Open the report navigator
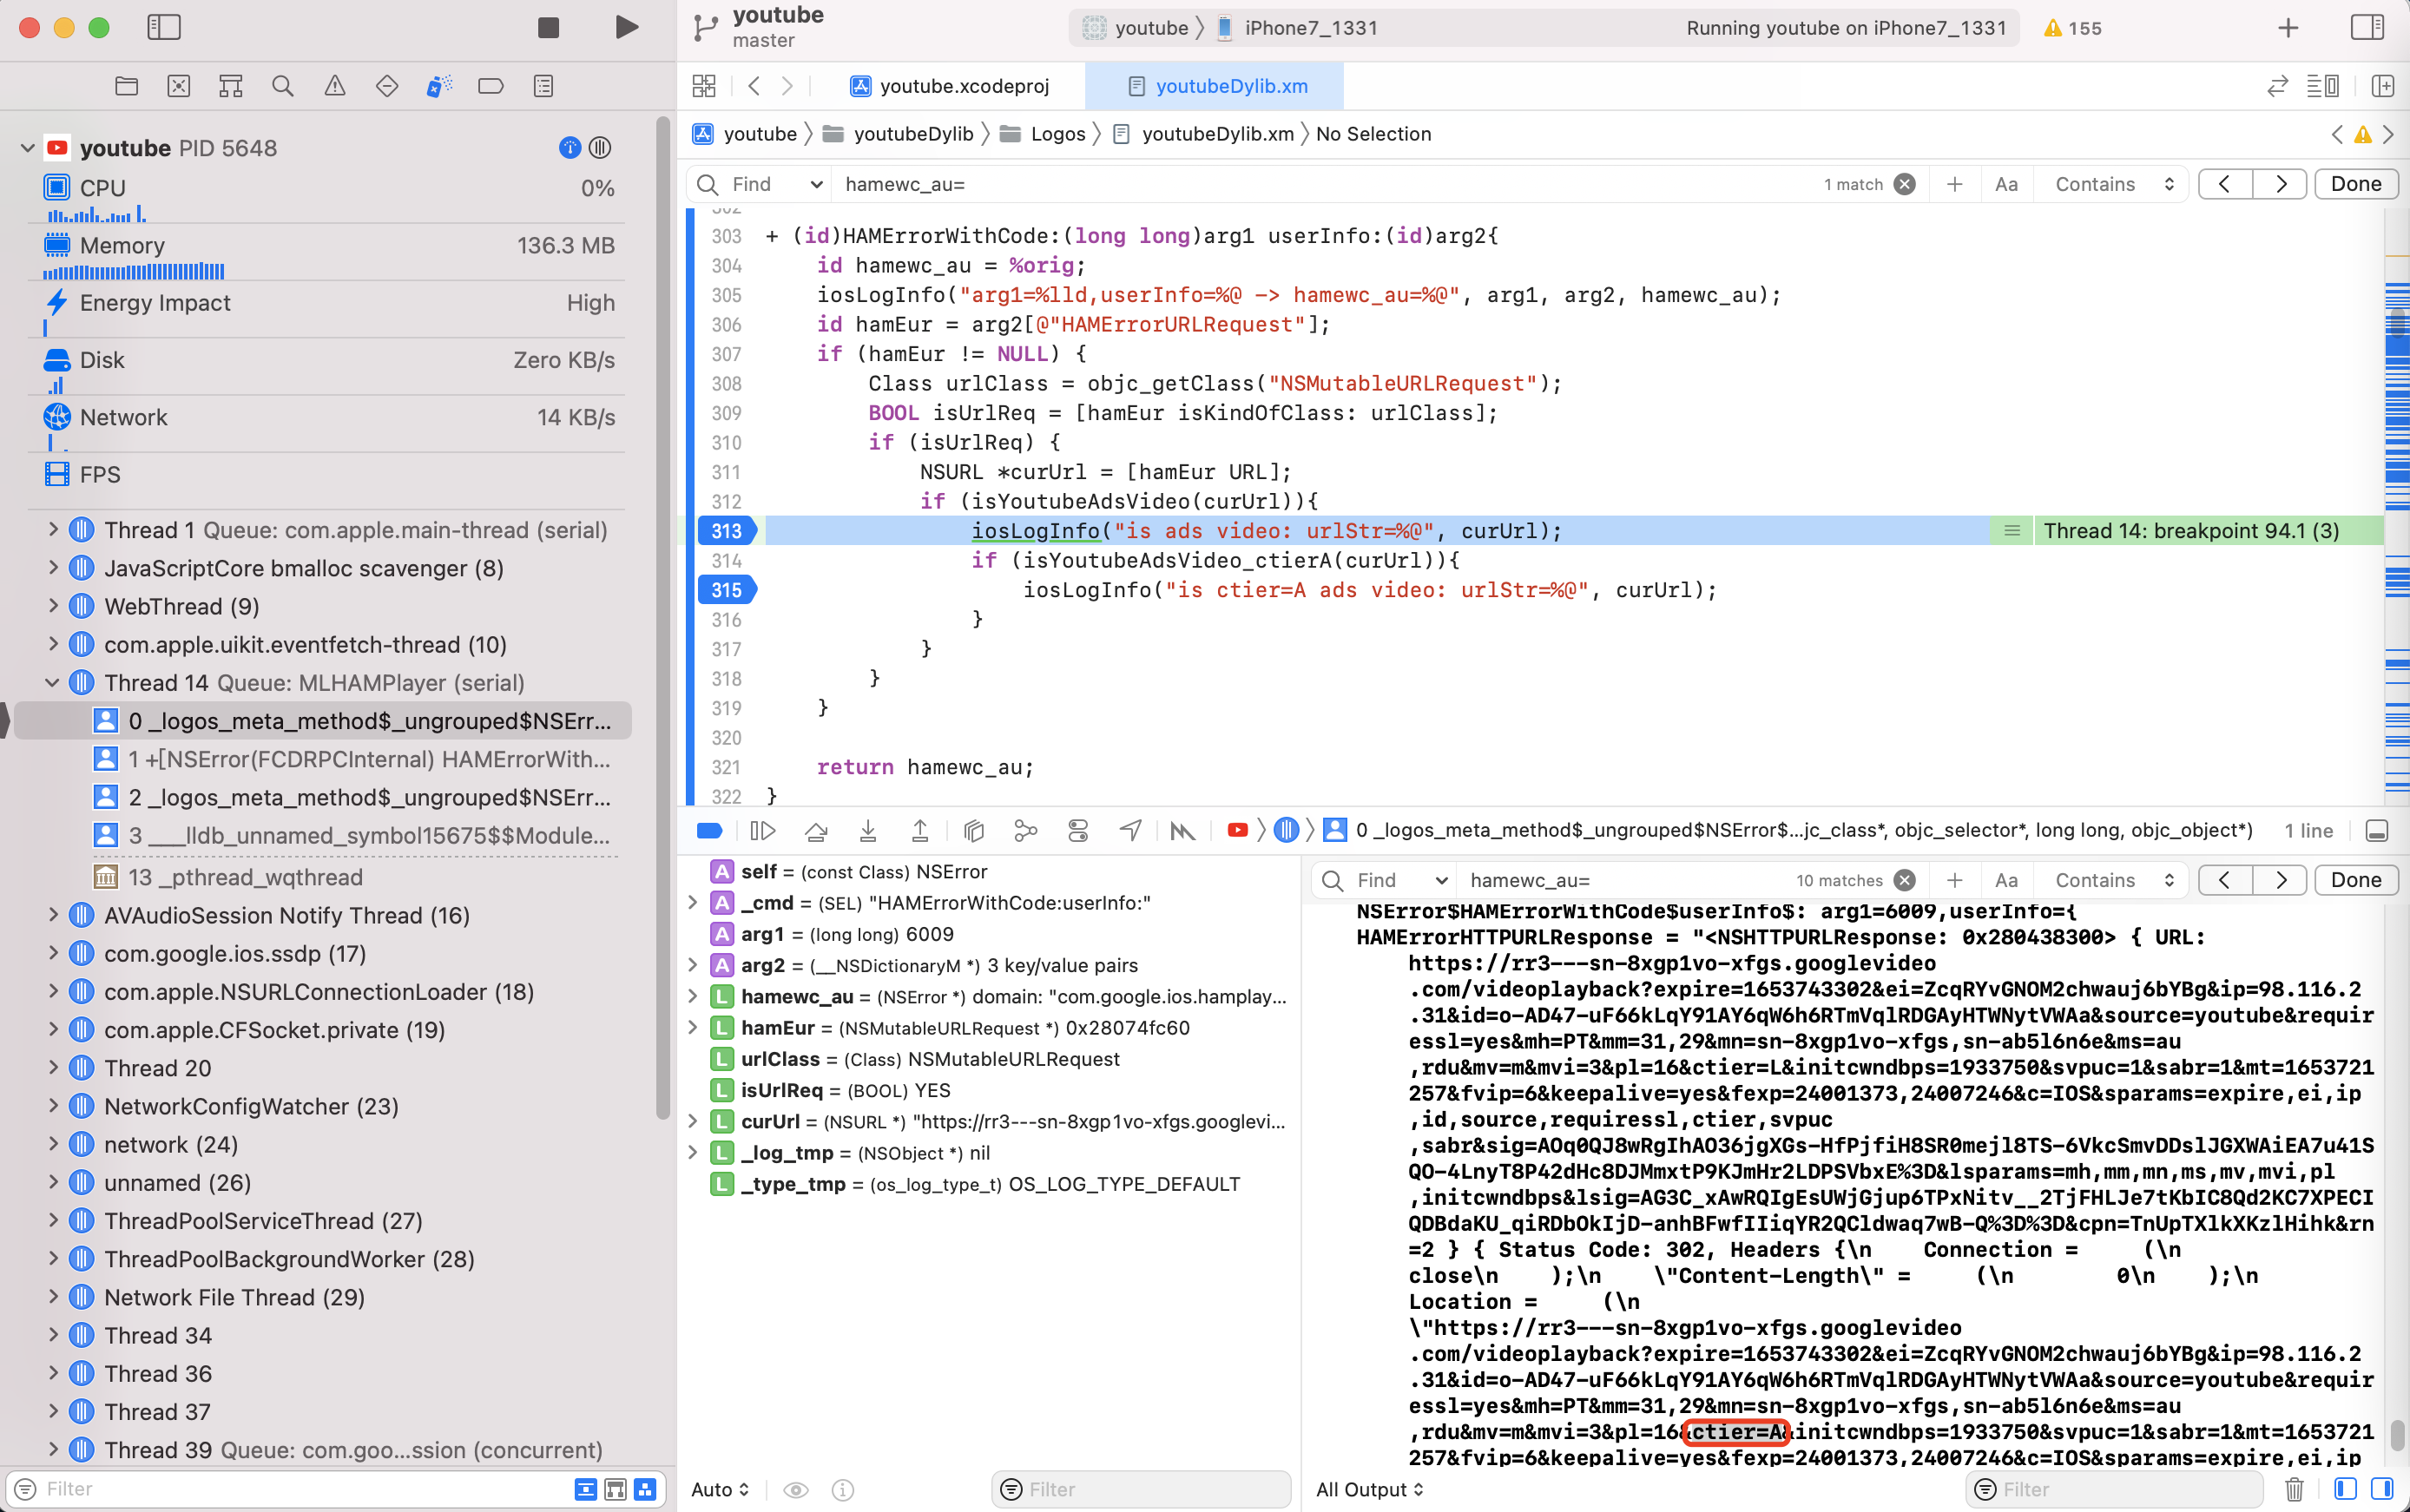The height and width of the screenshot is (1512, 2410). 543,86
